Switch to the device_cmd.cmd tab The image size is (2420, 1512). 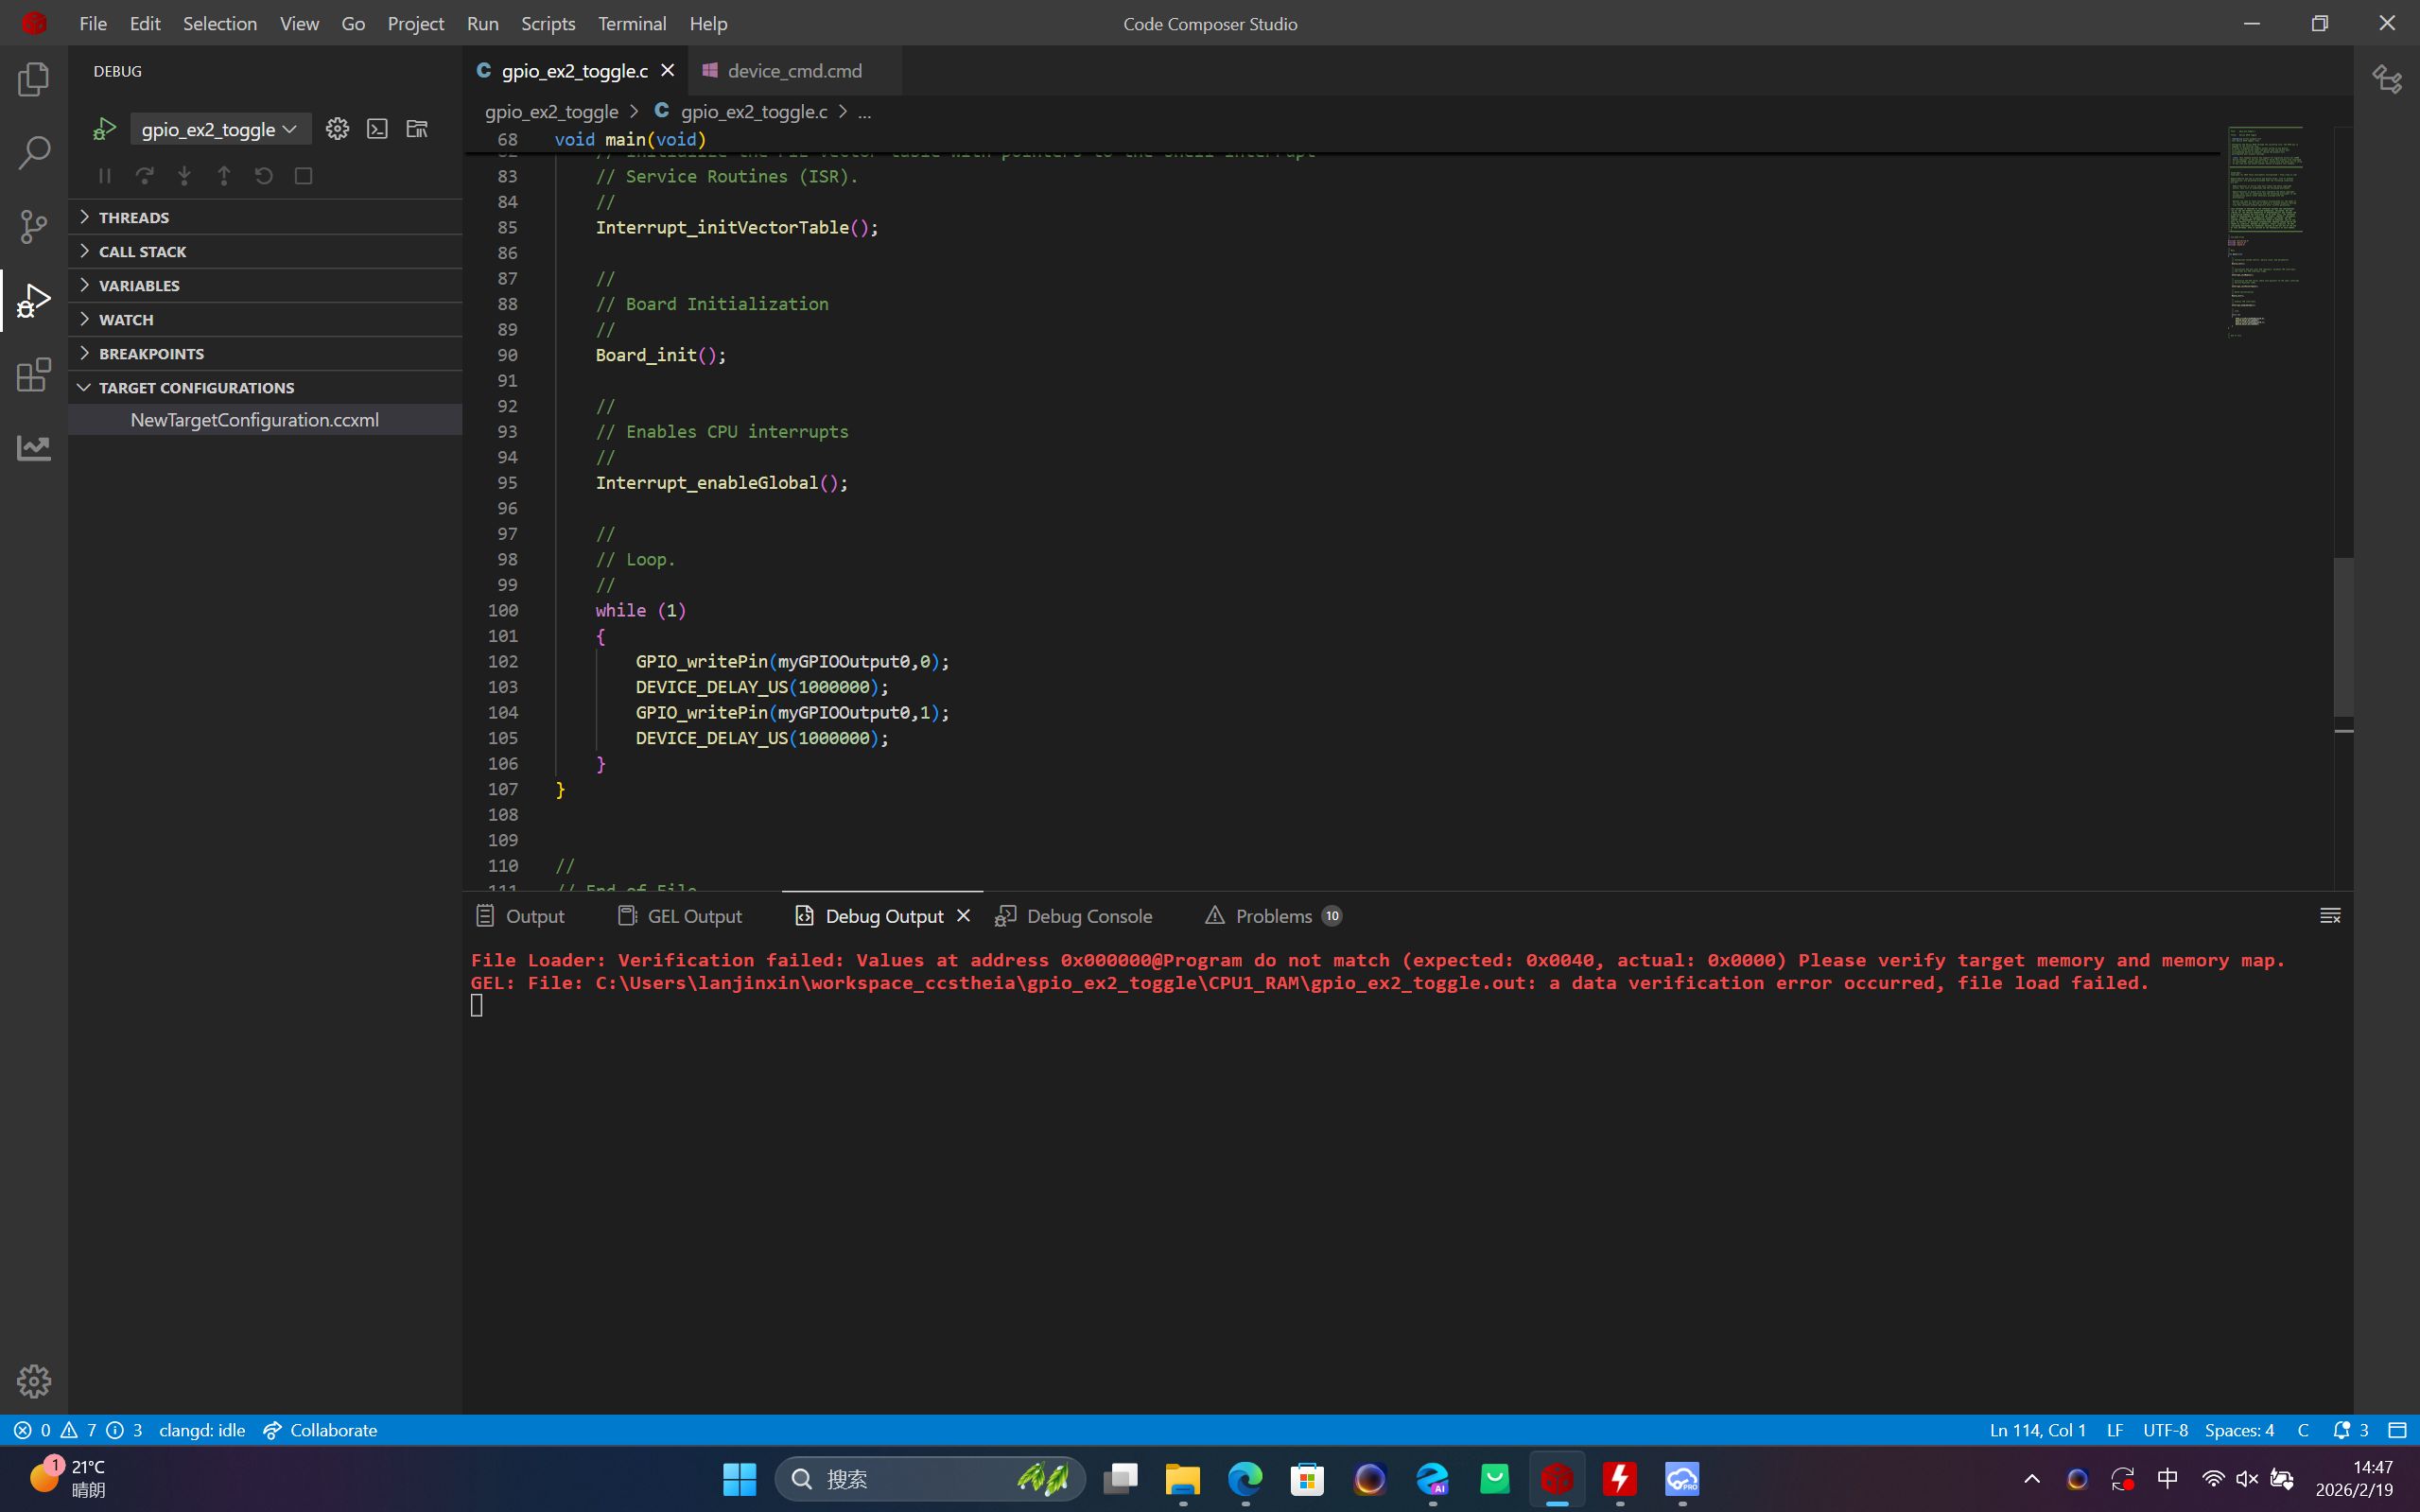[x=794, y=71]
